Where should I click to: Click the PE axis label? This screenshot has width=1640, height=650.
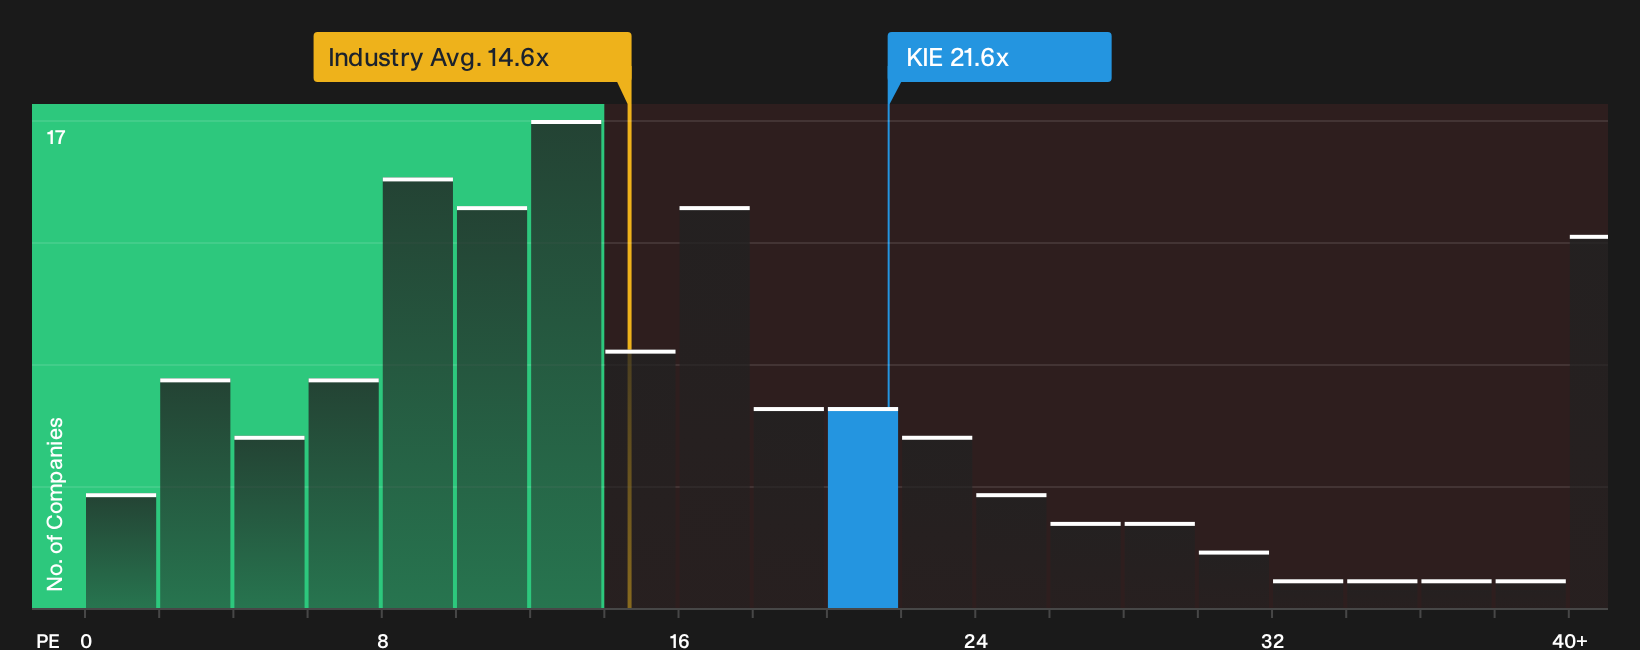pyautogui.click(x=48, y=640)
